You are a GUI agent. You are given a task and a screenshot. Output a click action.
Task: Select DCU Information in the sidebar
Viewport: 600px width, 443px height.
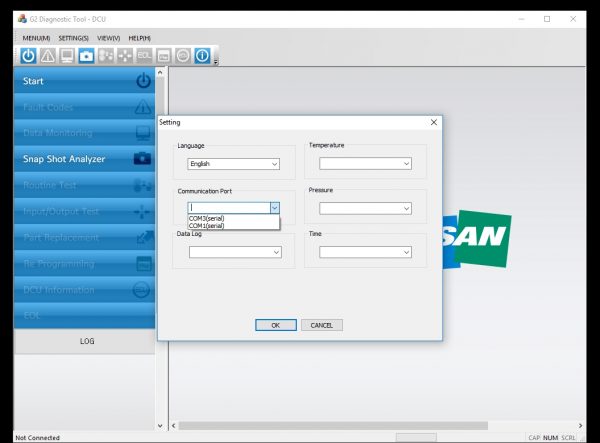pyautogui.click(x=85, y=290)
